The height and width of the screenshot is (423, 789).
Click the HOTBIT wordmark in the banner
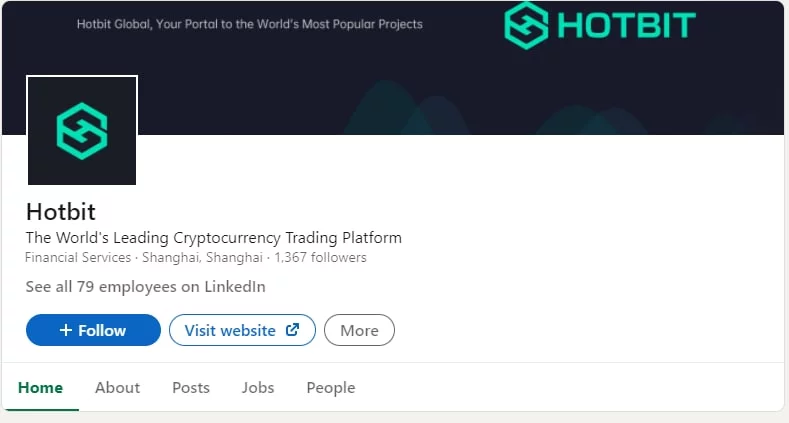point(626,25)
